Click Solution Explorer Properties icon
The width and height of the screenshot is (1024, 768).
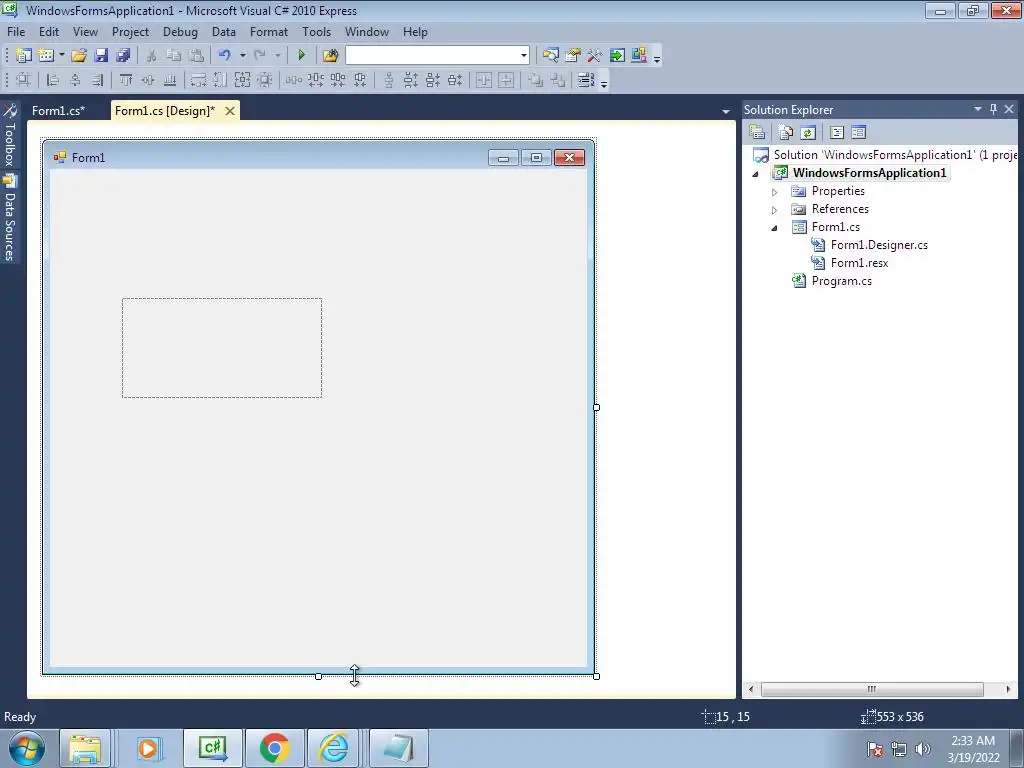(757, 133)
